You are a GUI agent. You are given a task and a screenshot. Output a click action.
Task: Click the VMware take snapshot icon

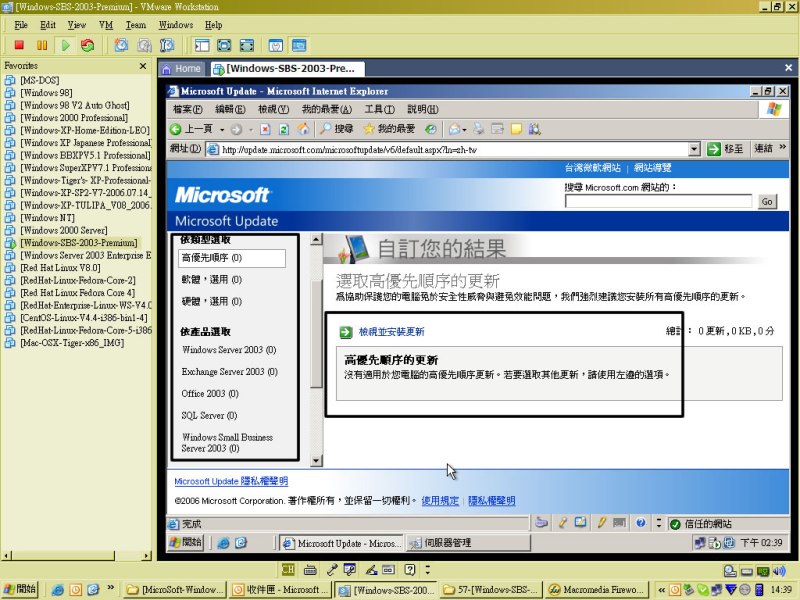coord(121,45)
